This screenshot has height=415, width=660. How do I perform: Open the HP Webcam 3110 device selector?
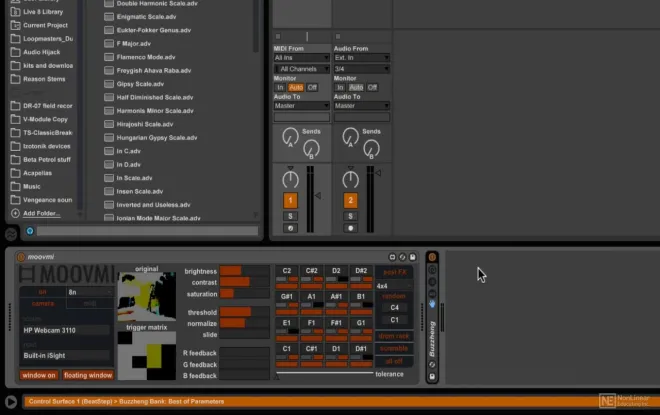66,330
